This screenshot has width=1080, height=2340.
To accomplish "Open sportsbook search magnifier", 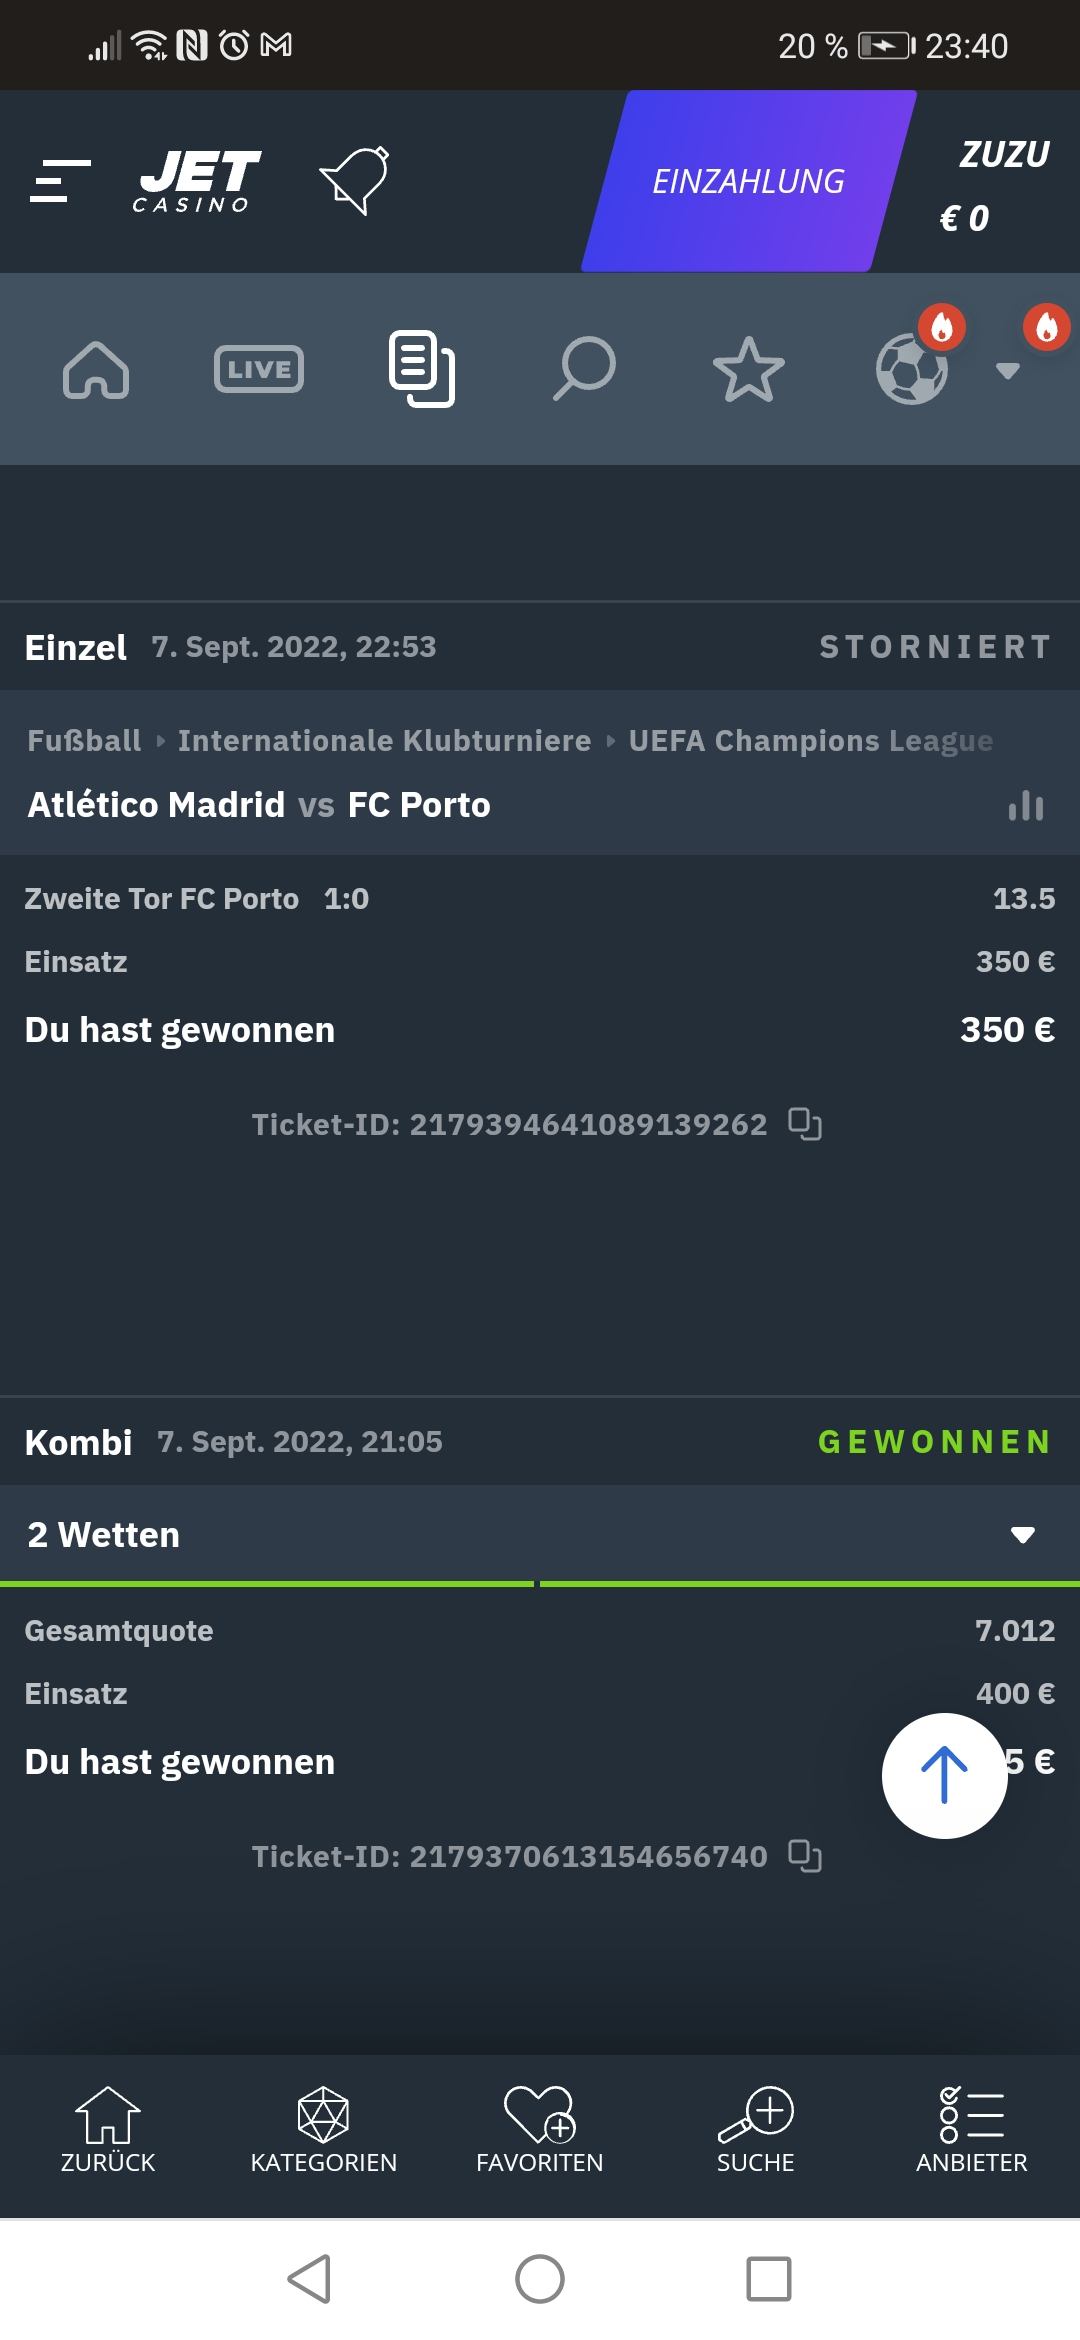I will point(584,369).
